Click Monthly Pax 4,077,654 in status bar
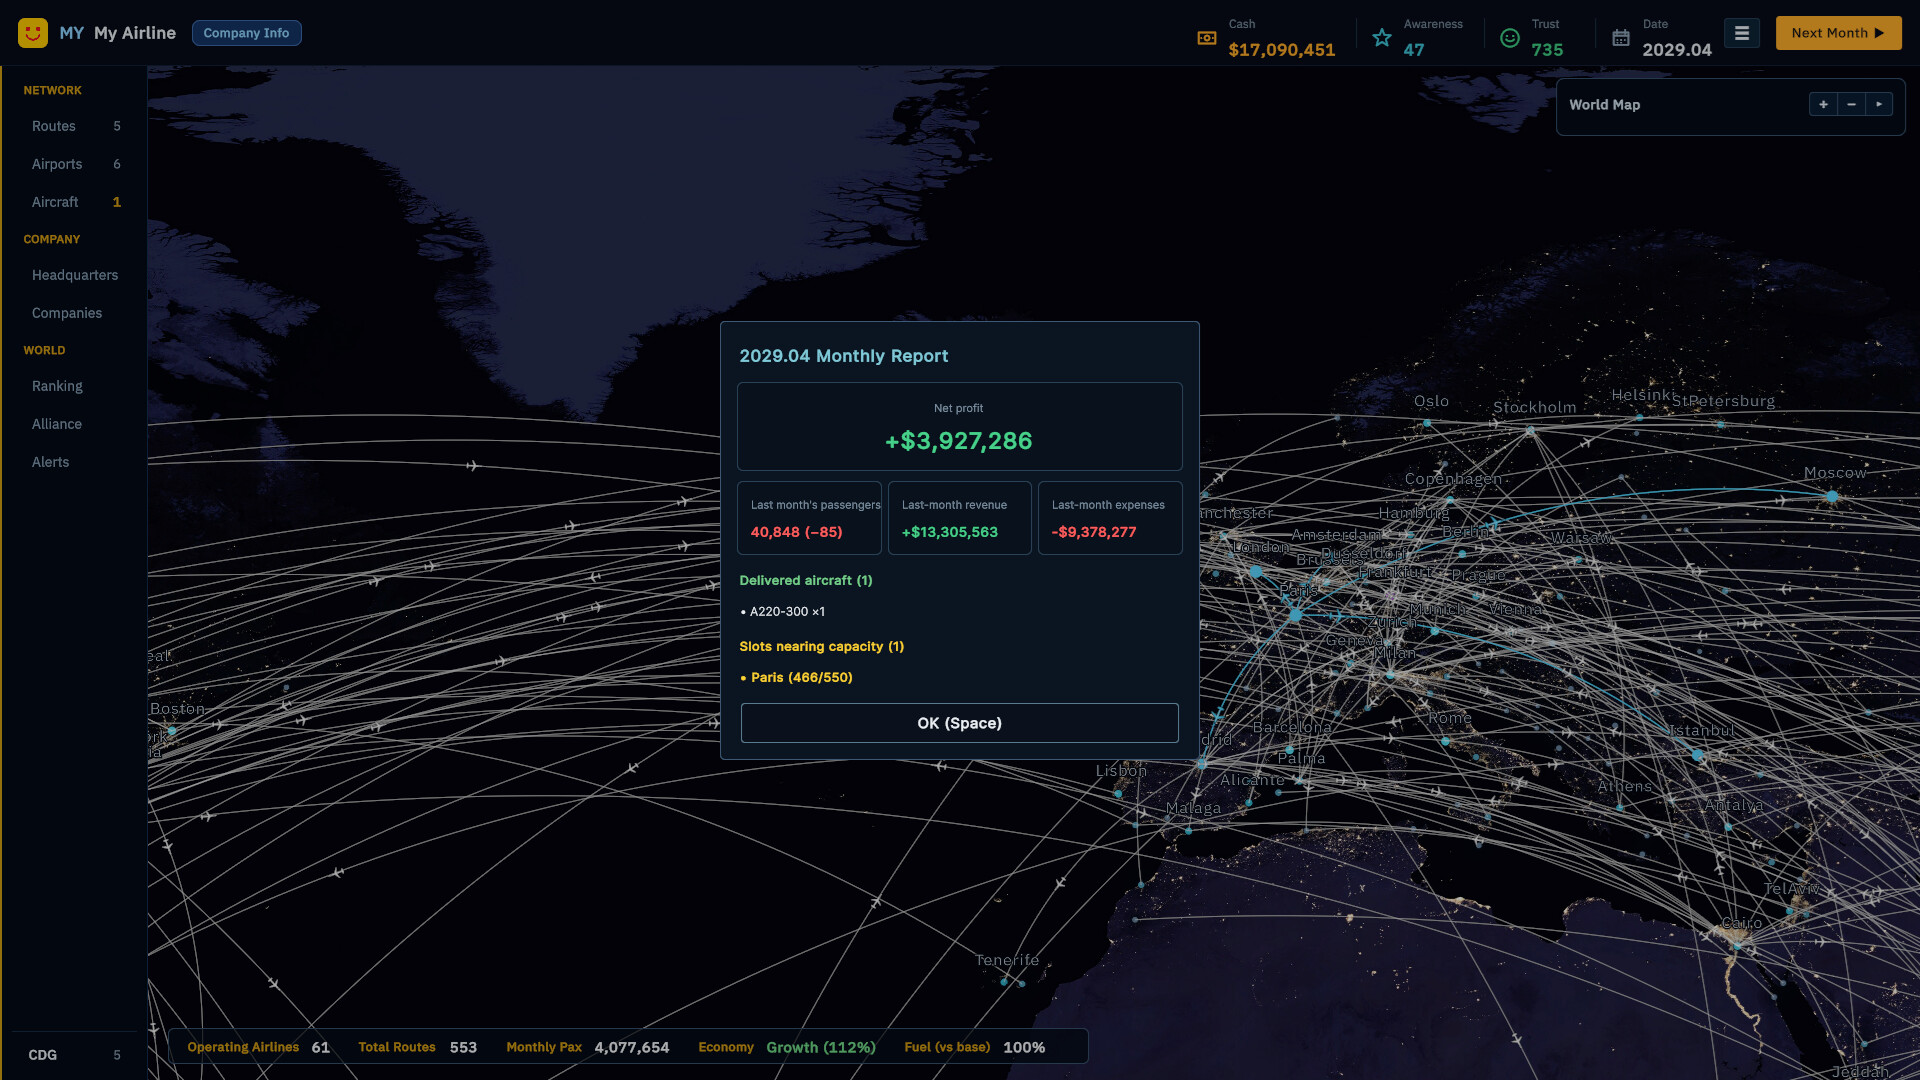Screen dimensions: 1920x1080 point(587,1047)
